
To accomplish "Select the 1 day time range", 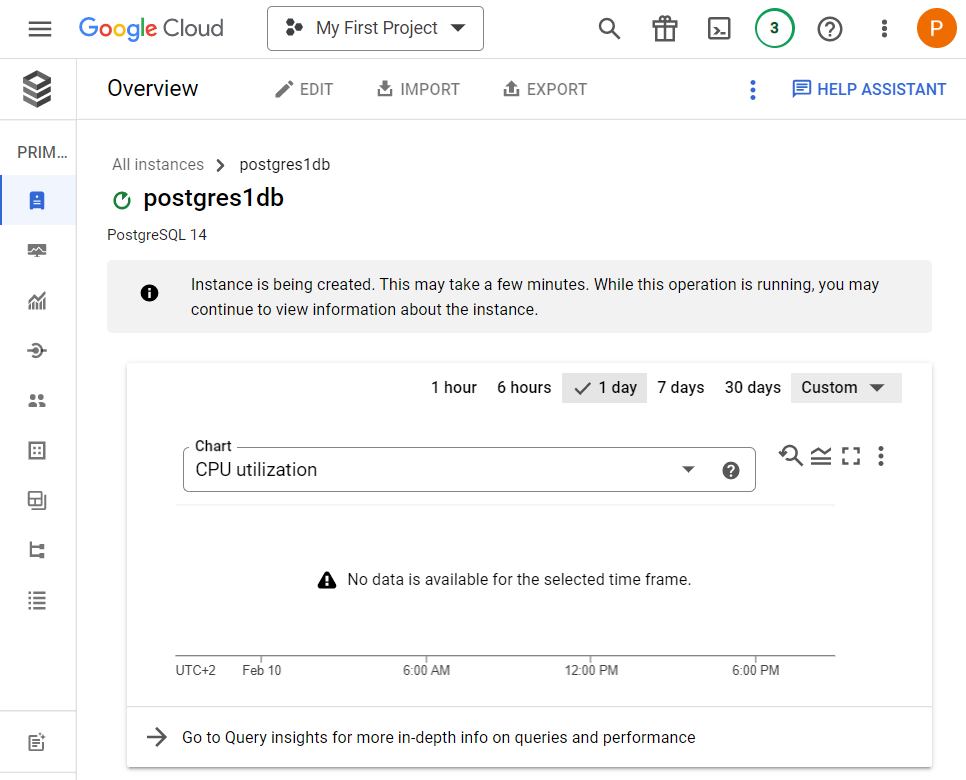I will tap(604, 388).
